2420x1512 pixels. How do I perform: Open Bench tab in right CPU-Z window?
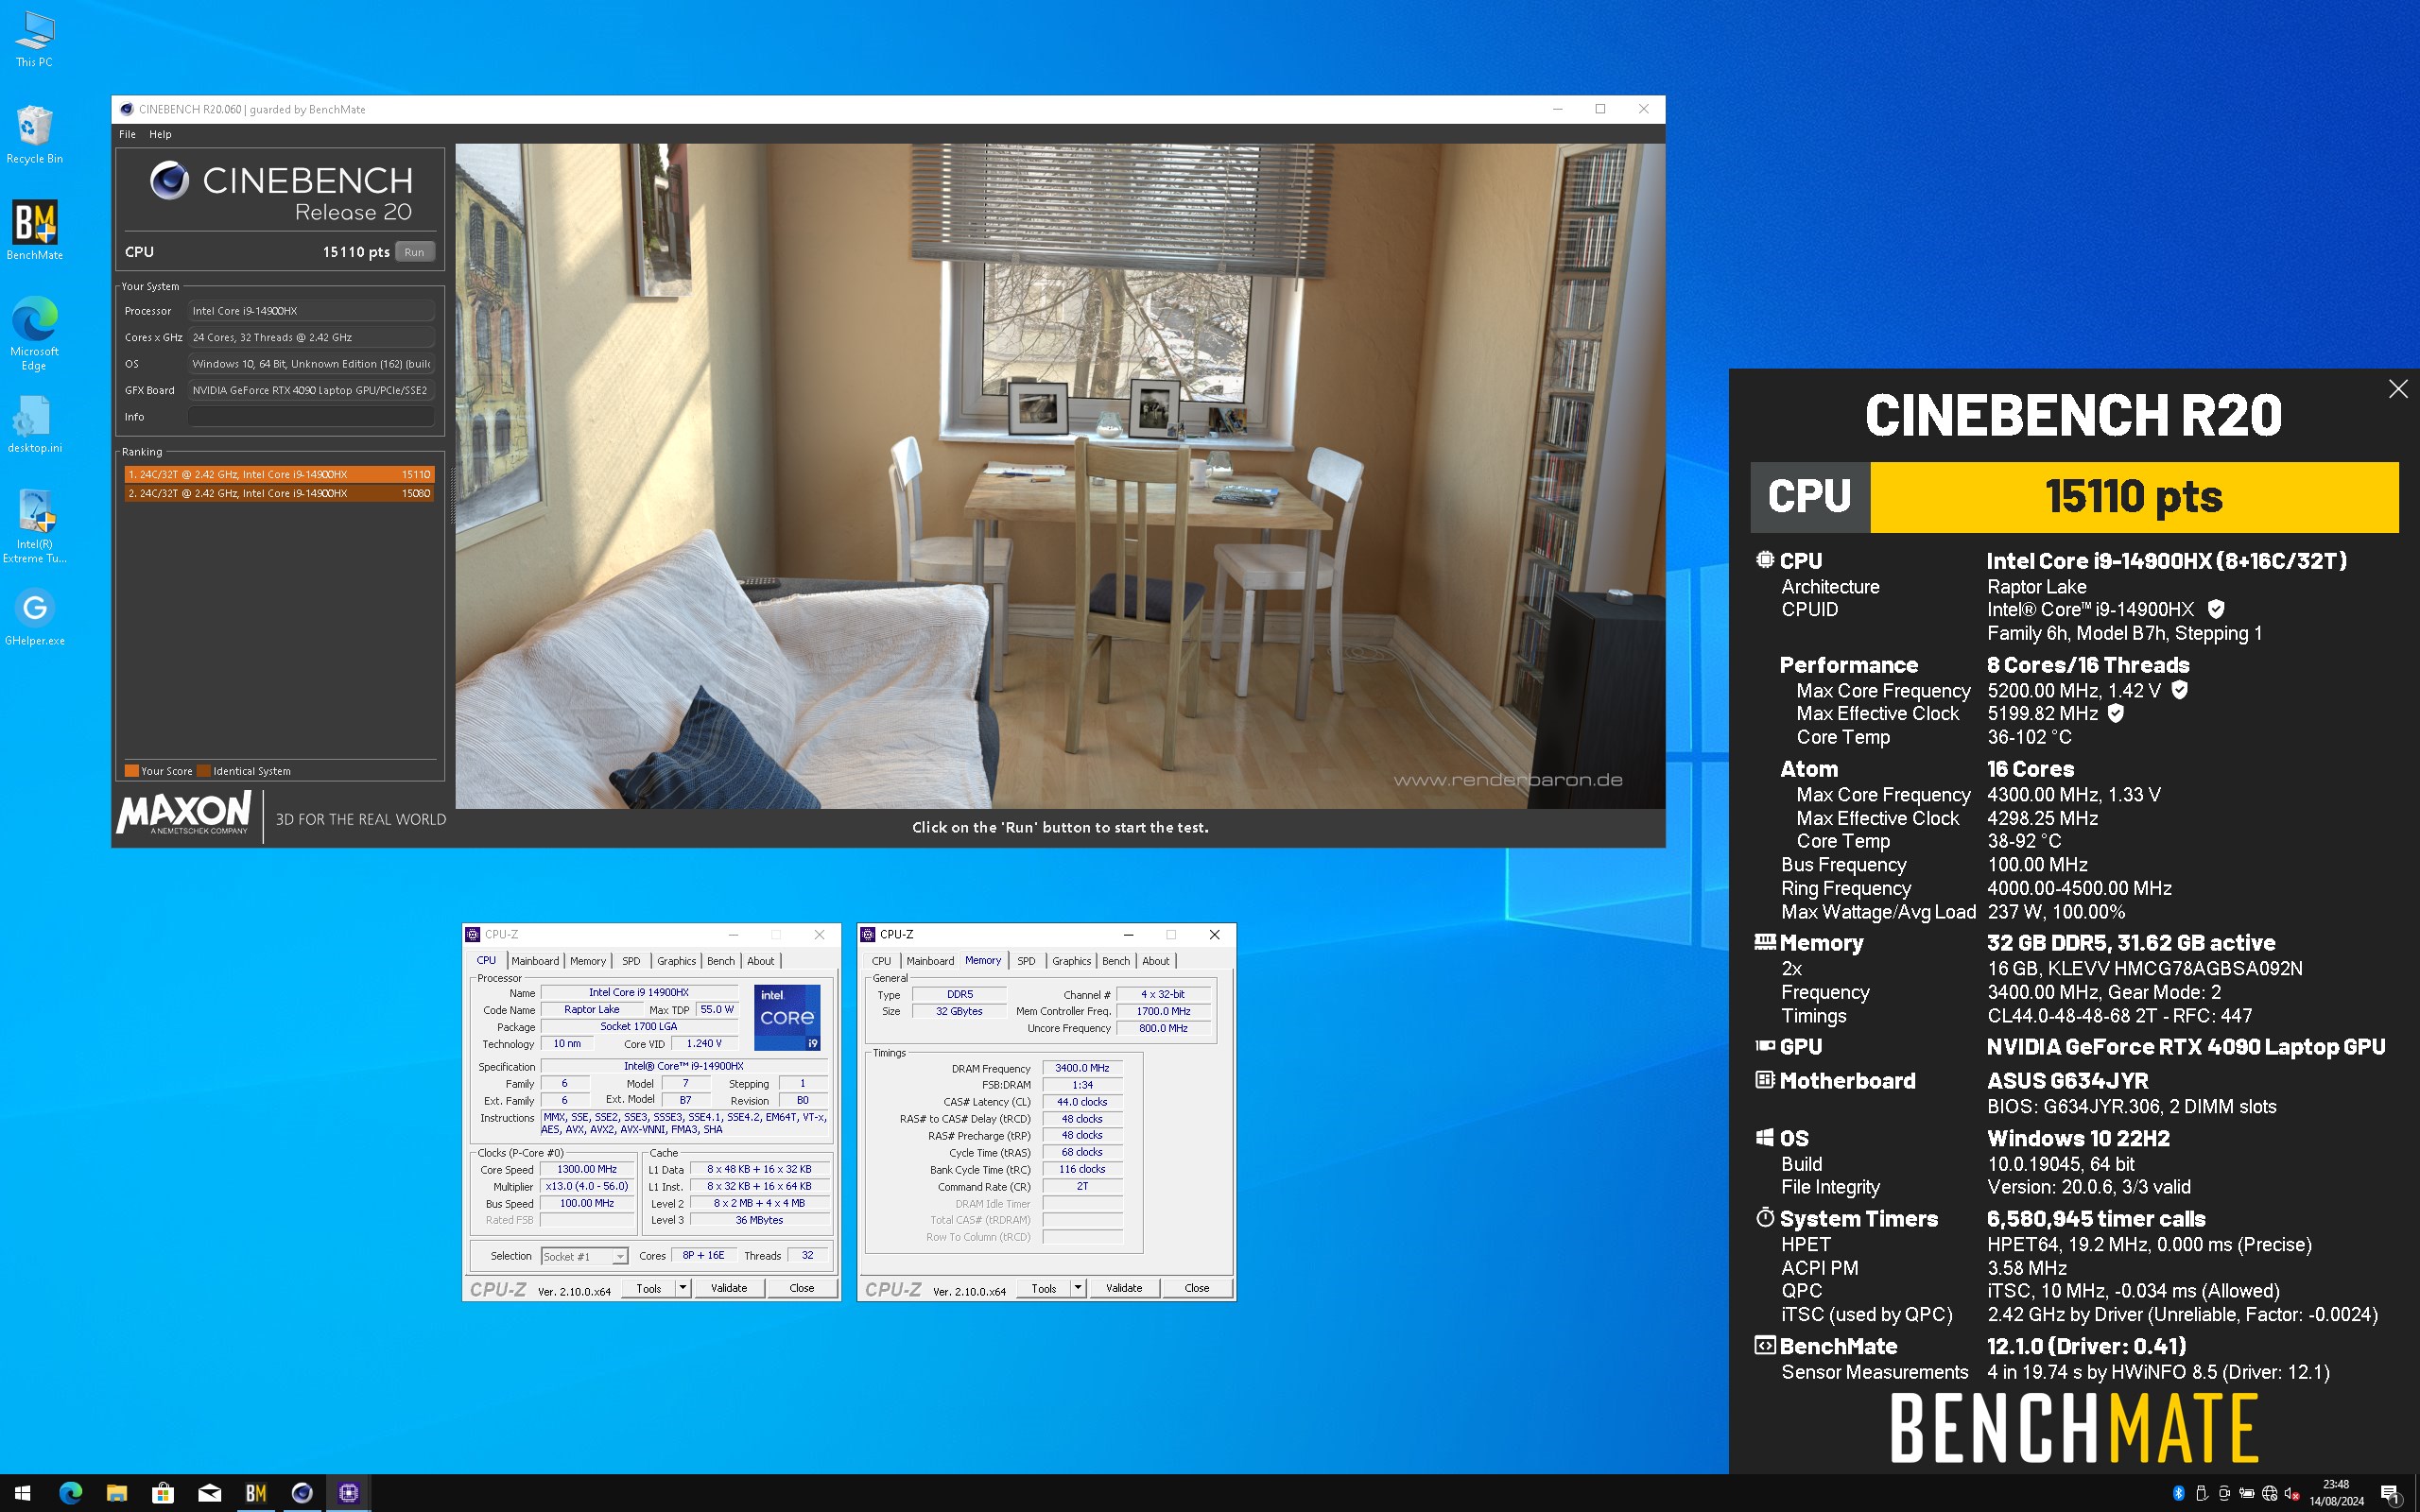[1116, 961]
